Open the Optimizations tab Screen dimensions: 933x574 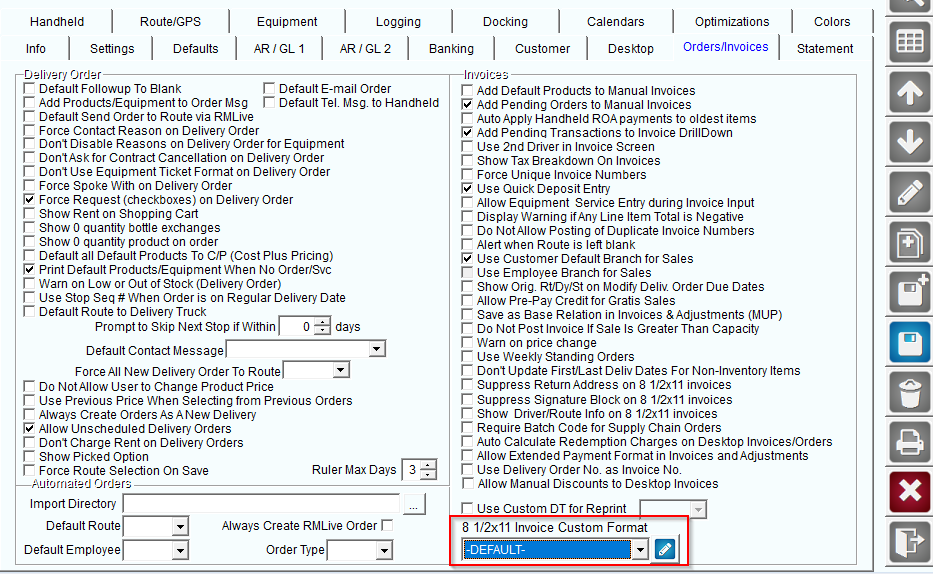click(x=732, y=22)
